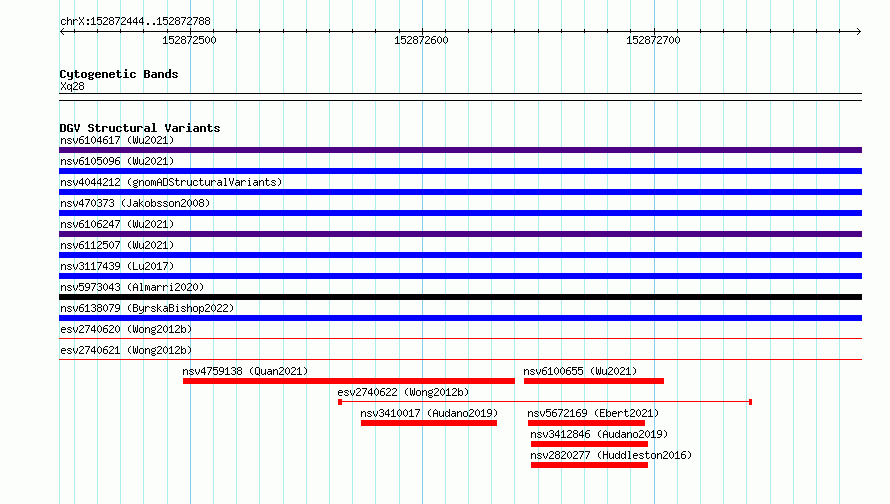This screenshot has width=890, height=504.
Task: Open nsv4044212 (gnomADStructuralVariants) label
Action: (171, 182)
